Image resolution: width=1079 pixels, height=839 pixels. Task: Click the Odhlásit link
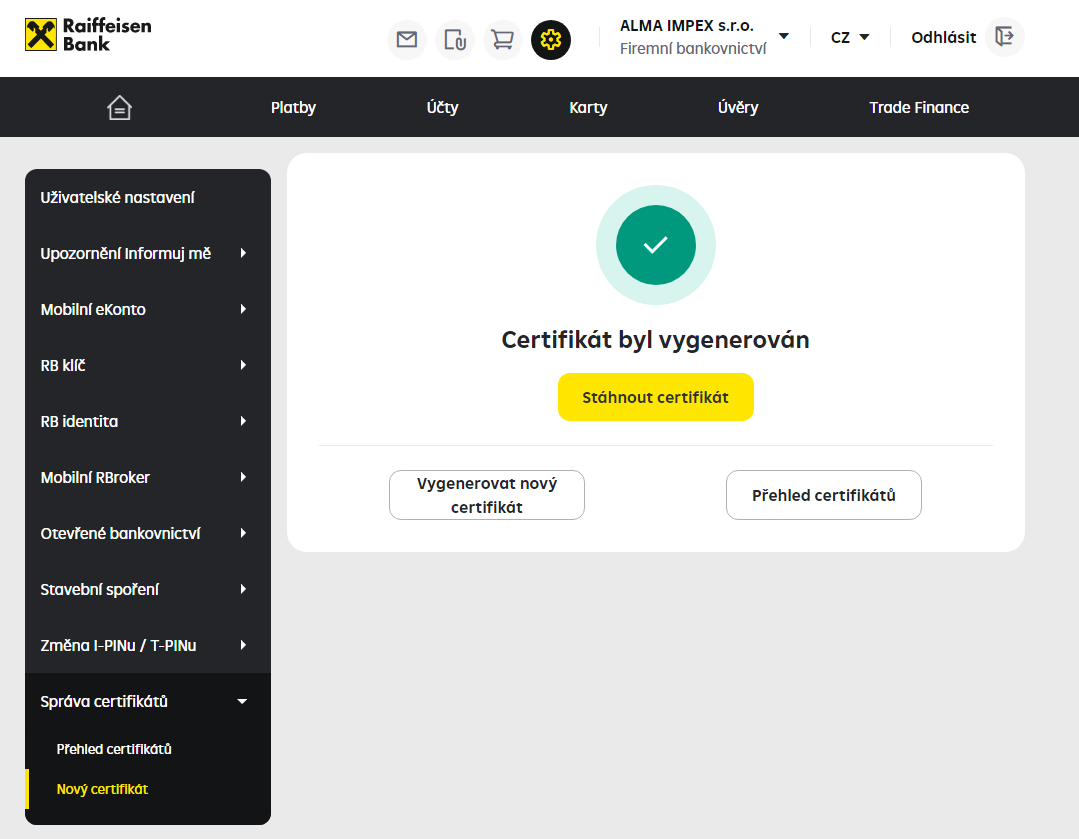pos(943,37)
